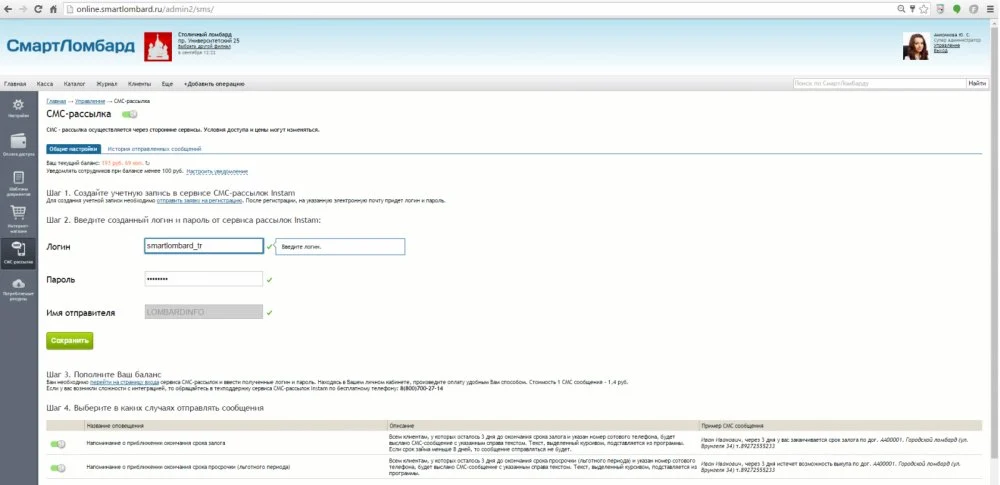The height and width of the screenshot is (485, 1000).
Task: Switch to История отправленных сообщений tab
Action: 154,149
